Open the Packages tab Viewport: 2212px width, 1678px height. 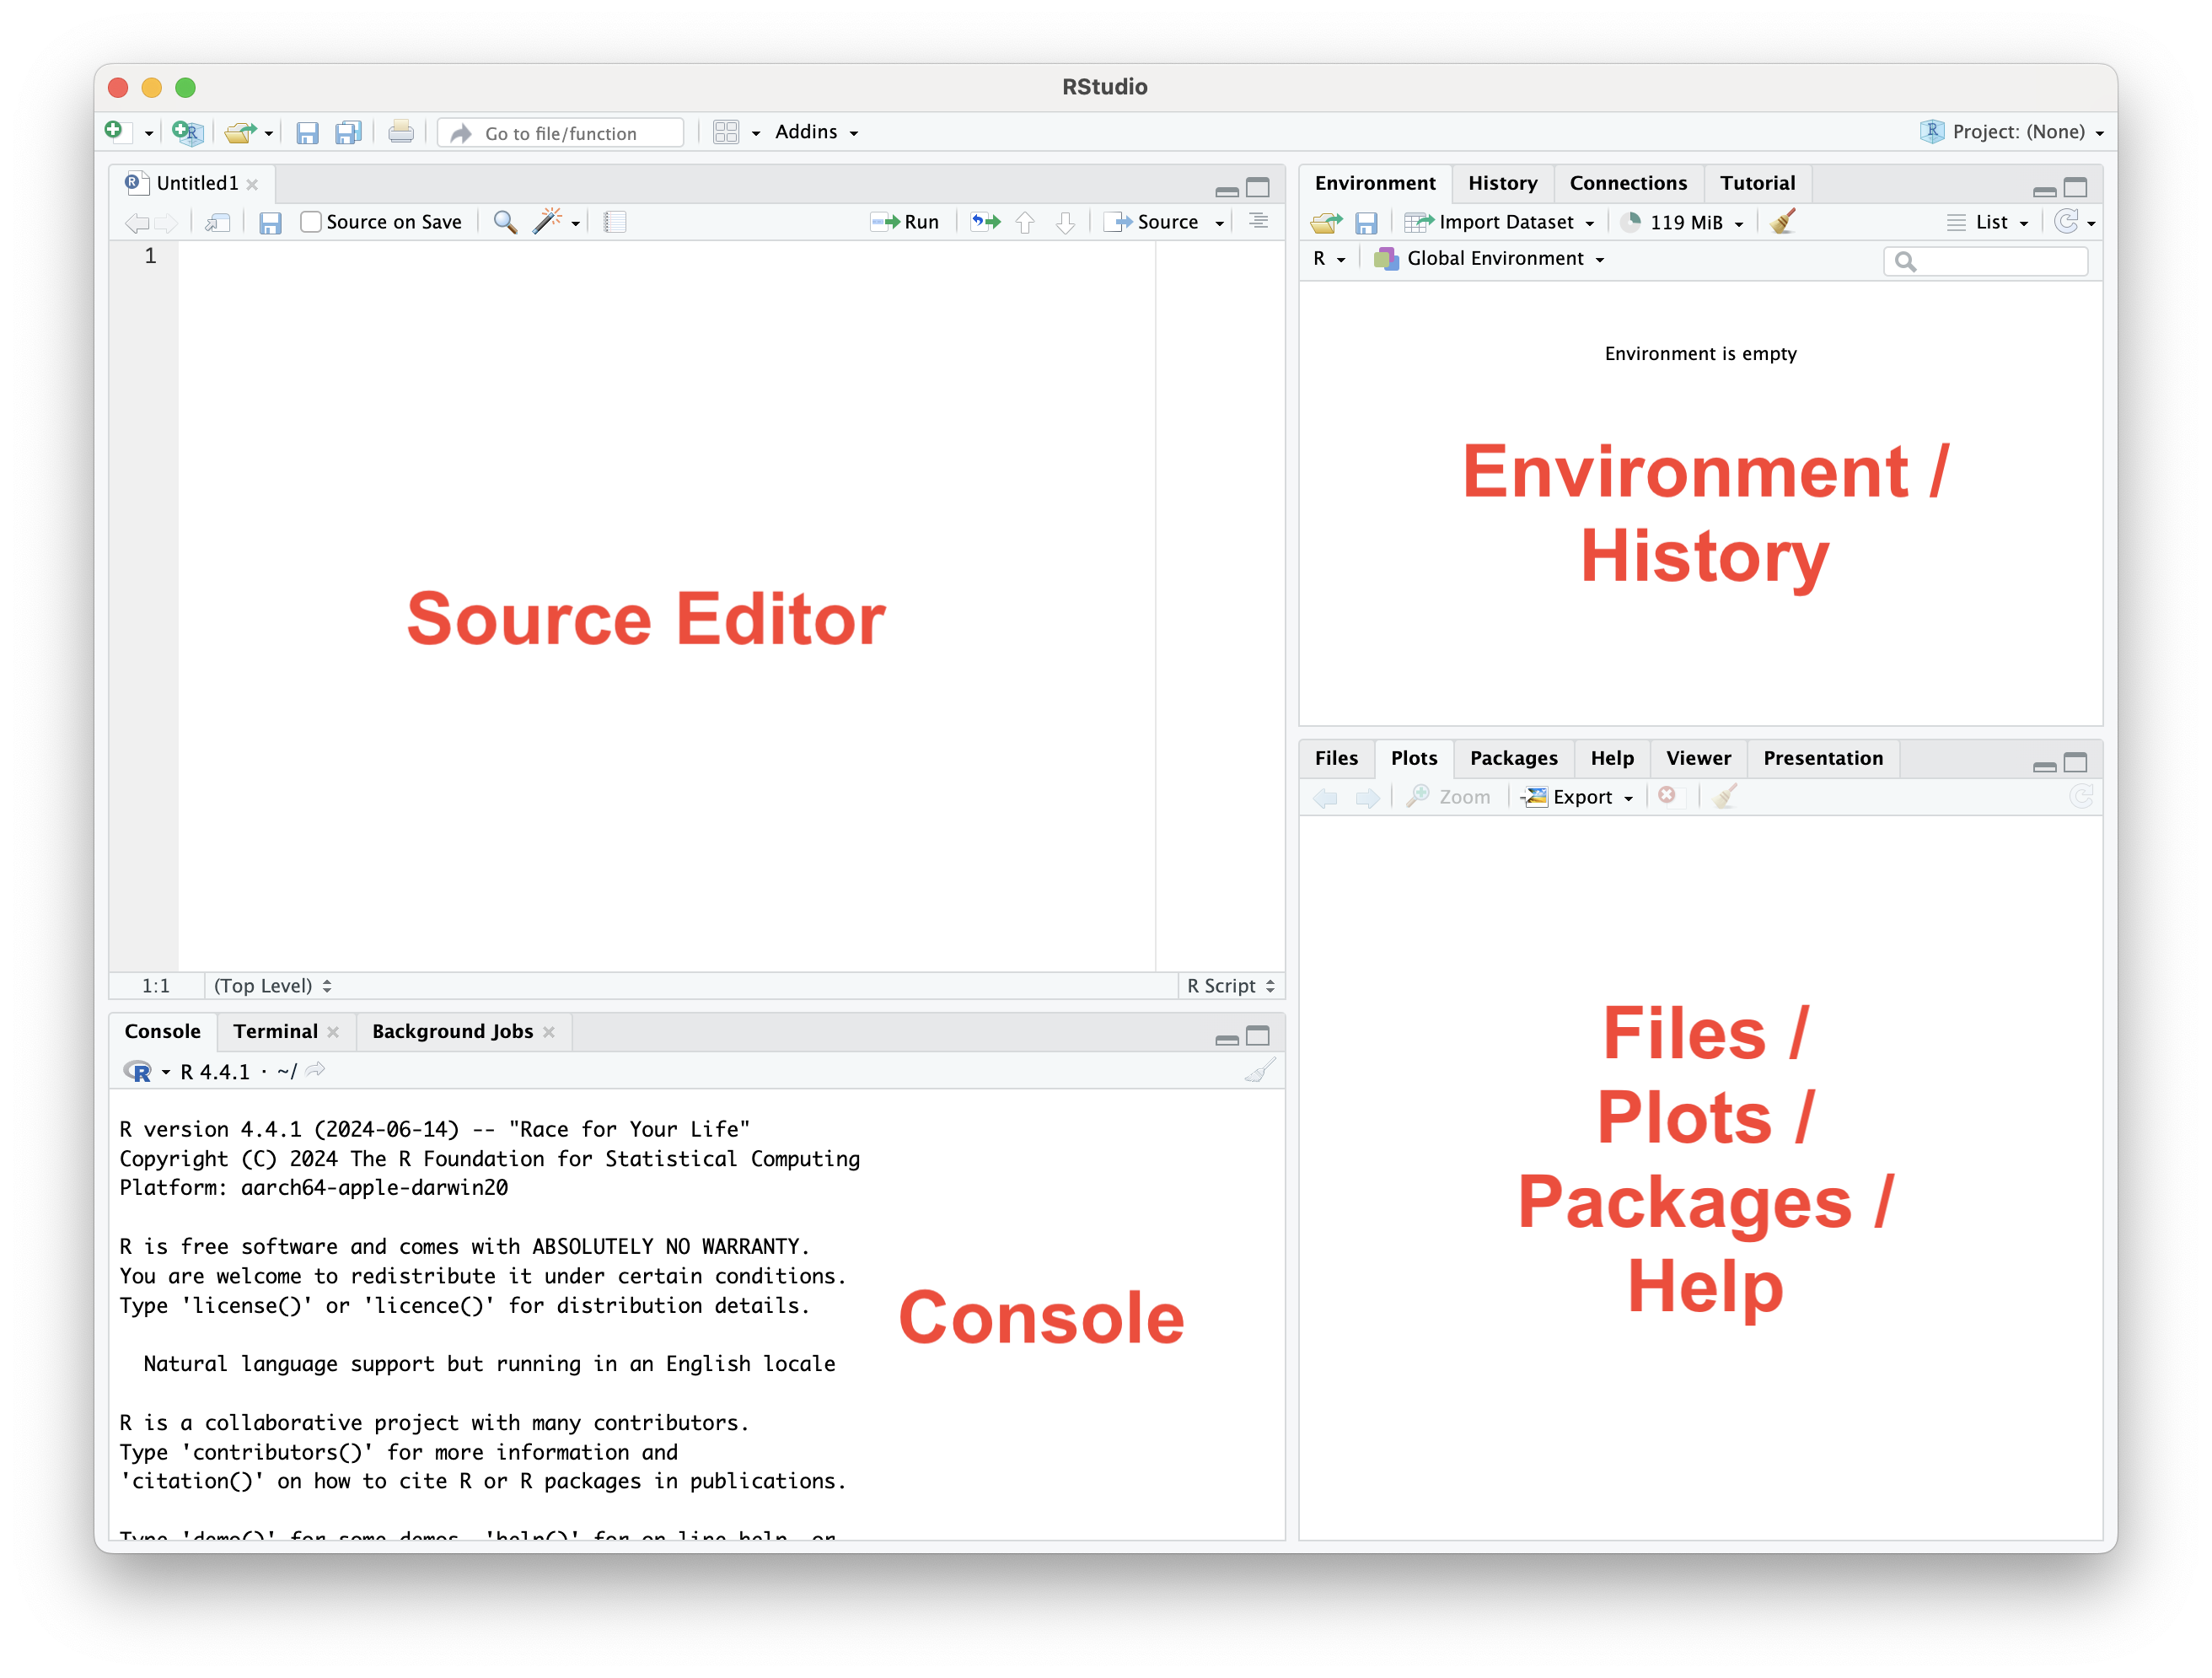(1513, 758)
